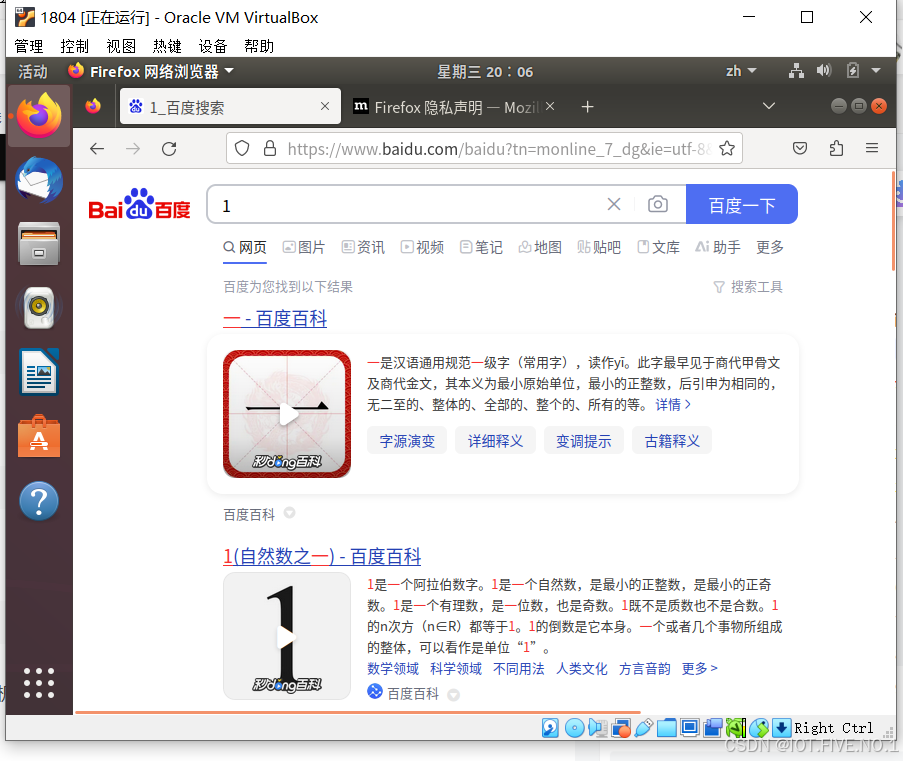The width and height of the screenshot is (903, 761).
Task: Open VirtualBox 视图 menu
Action: (x=121, y=46)
